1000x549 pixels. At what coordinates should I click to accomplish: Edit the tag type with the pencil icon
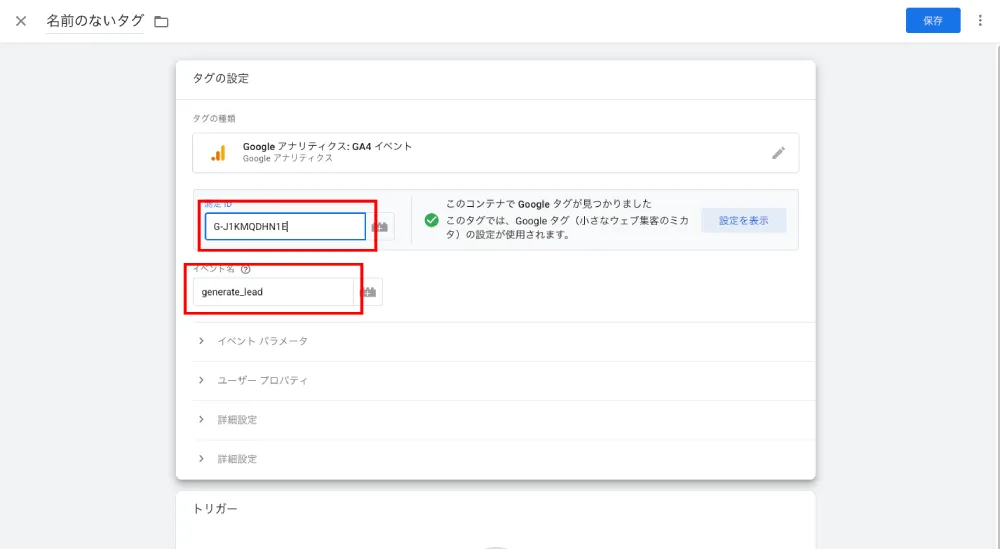pos(778,152)
